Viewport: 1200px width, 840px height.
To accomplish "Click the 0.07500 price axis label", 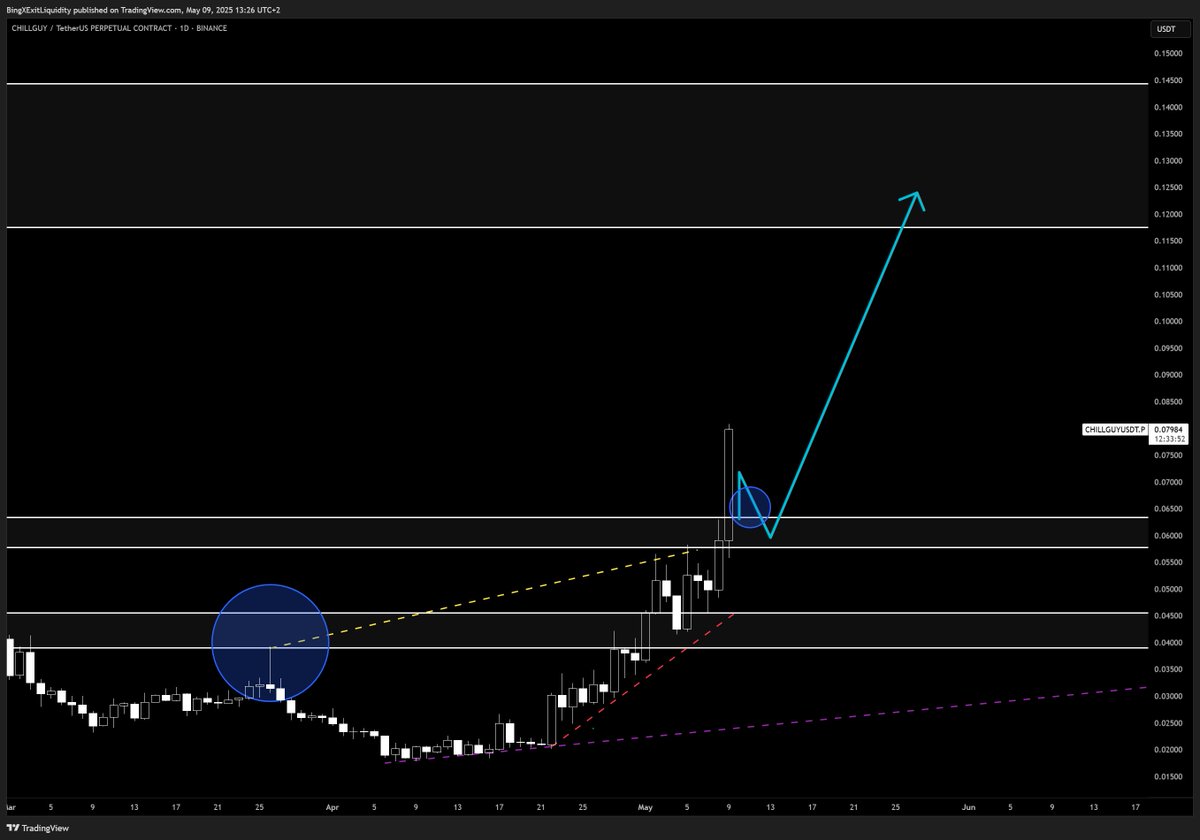I will (x=1167, y=456).
